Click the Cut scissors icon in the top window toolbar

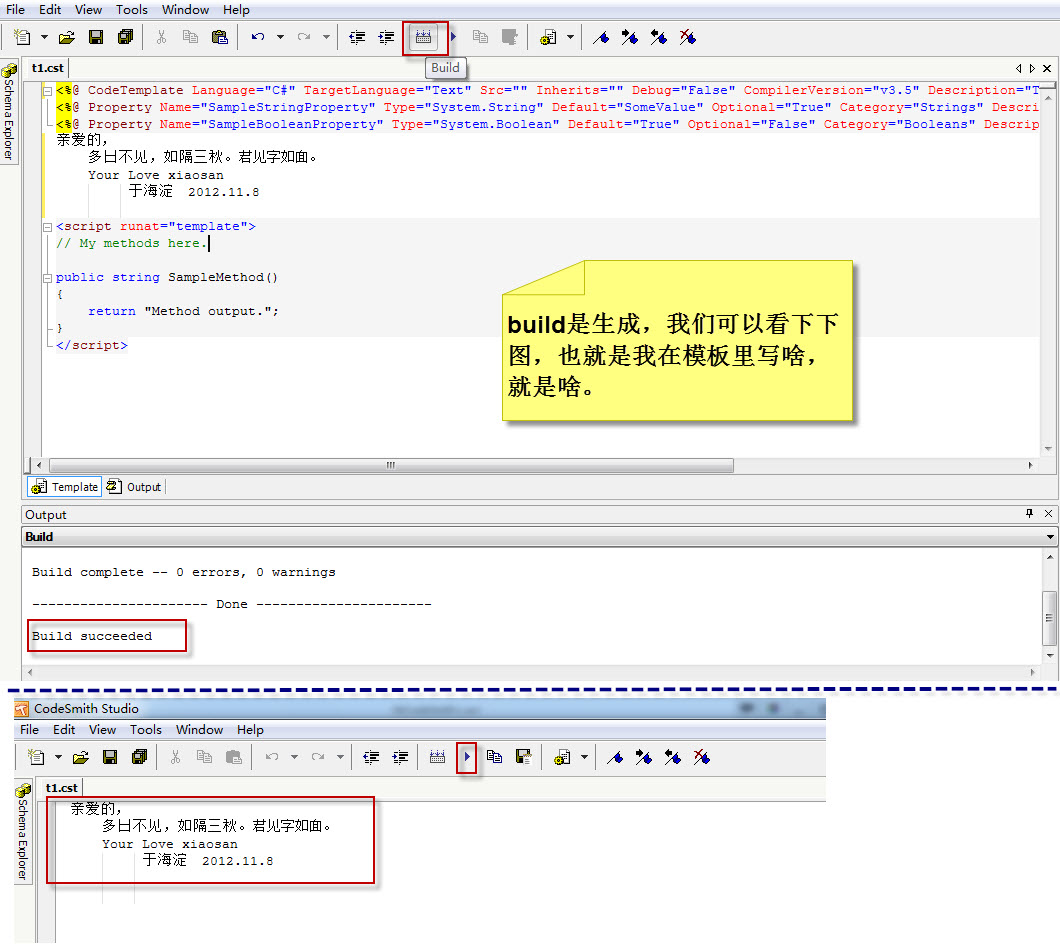[x=161, y=37]
